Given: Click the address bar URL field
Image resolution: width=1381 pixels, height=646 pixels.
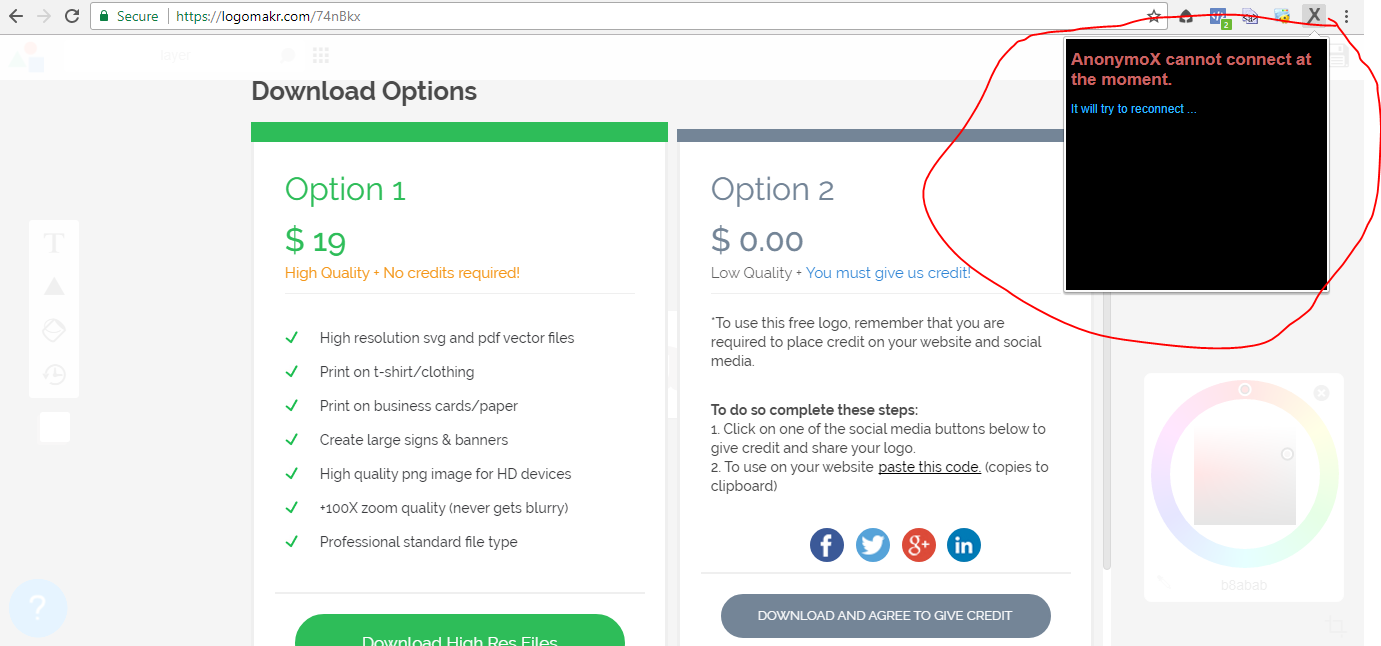Looking at the screenshot, I should click(640, 16).
